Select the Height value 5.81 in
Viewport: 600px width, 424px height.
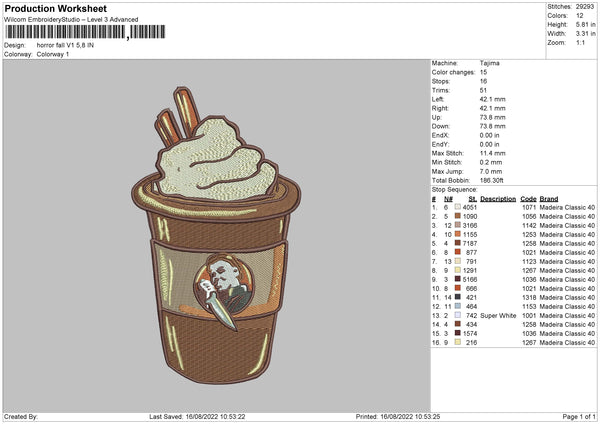coord(585,24)
